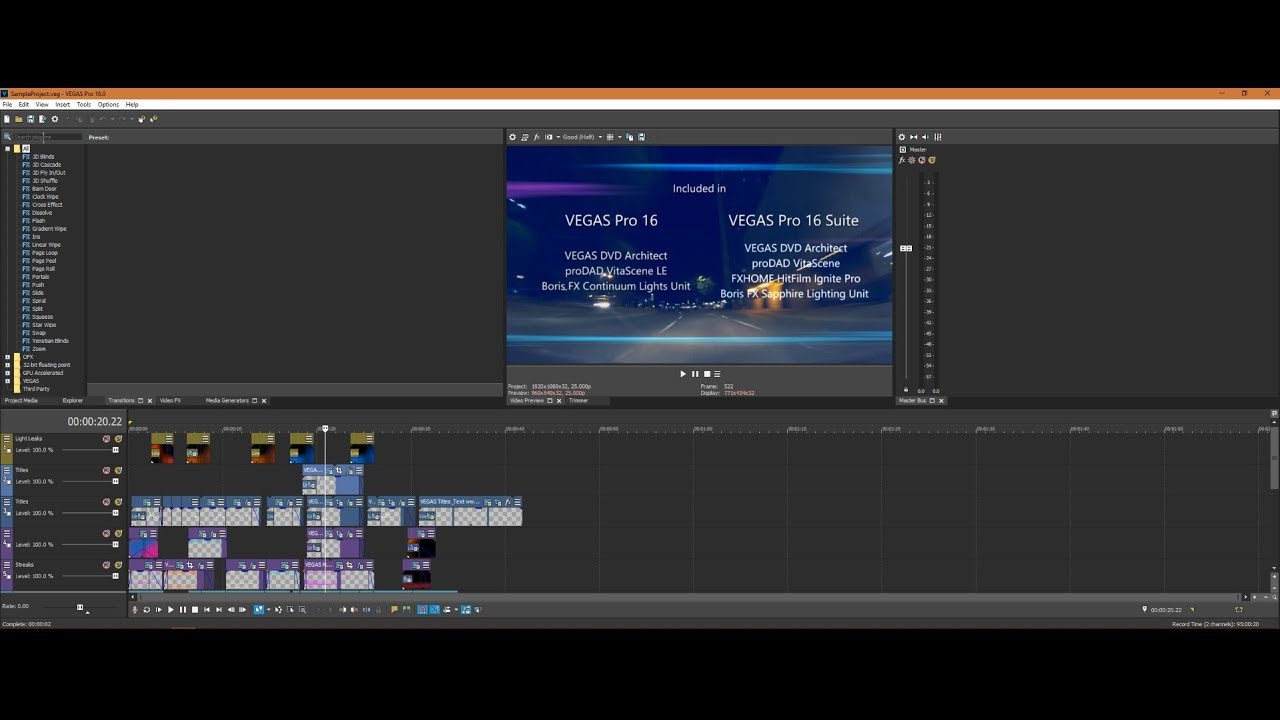Toggle Automatic Crossfades on timeline toolbar

(x=434, y=609)
